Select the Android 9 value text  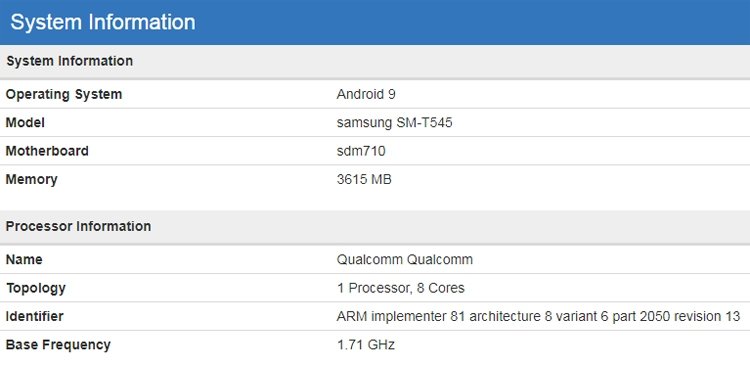point(366,94)
